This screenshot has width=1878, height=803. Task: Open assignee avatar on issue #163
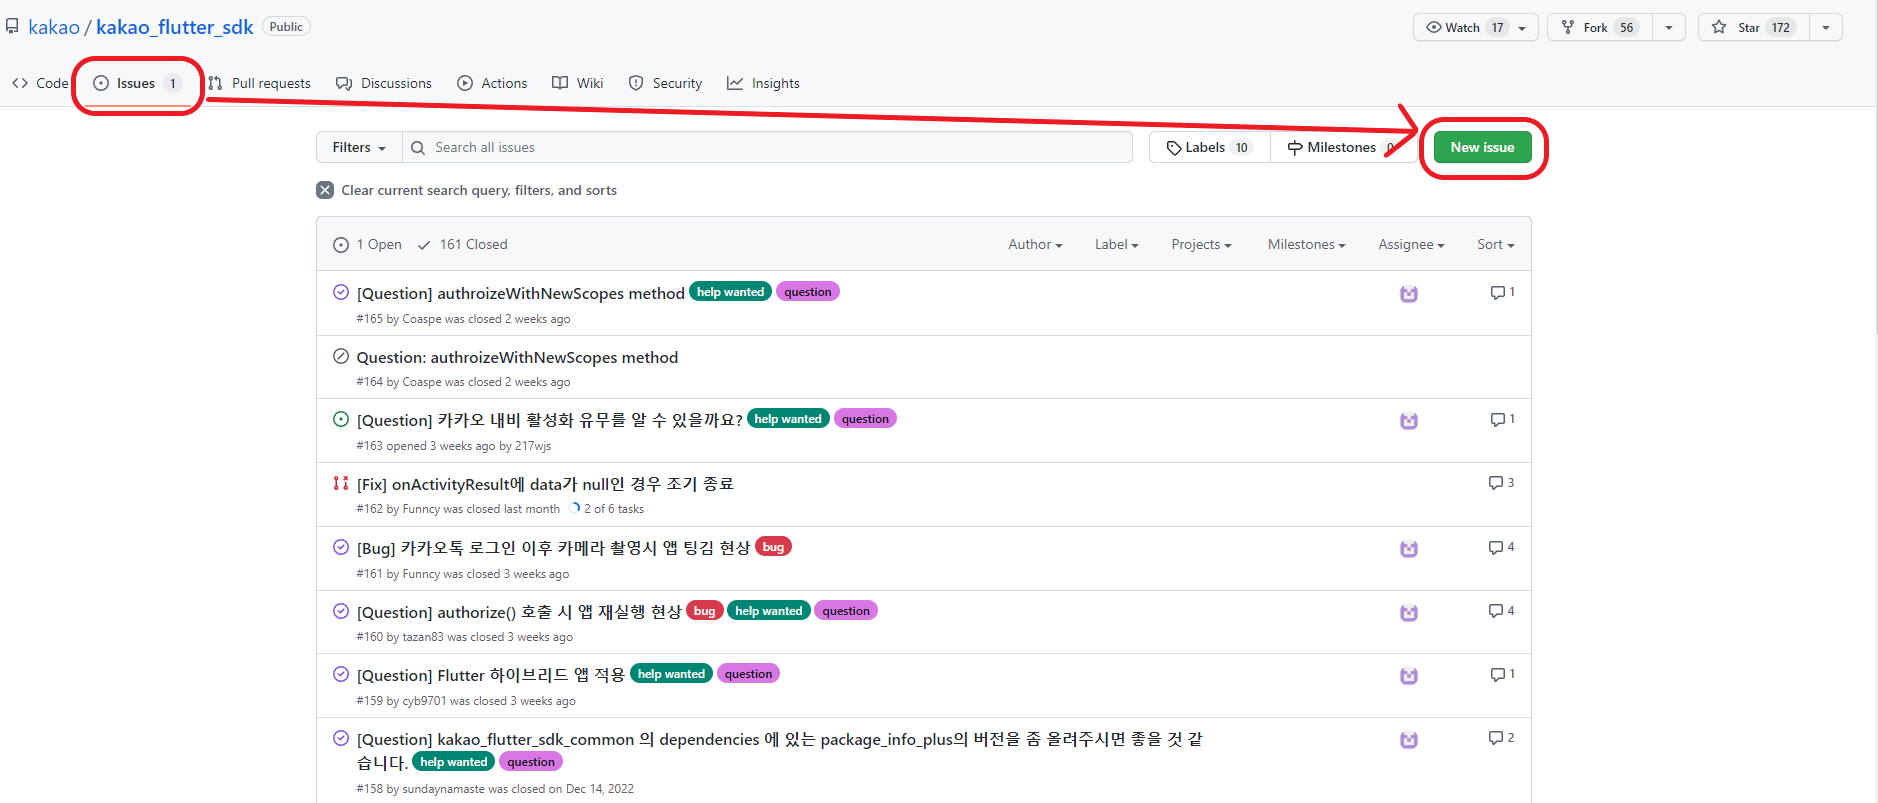click(x=1409, y=421)
